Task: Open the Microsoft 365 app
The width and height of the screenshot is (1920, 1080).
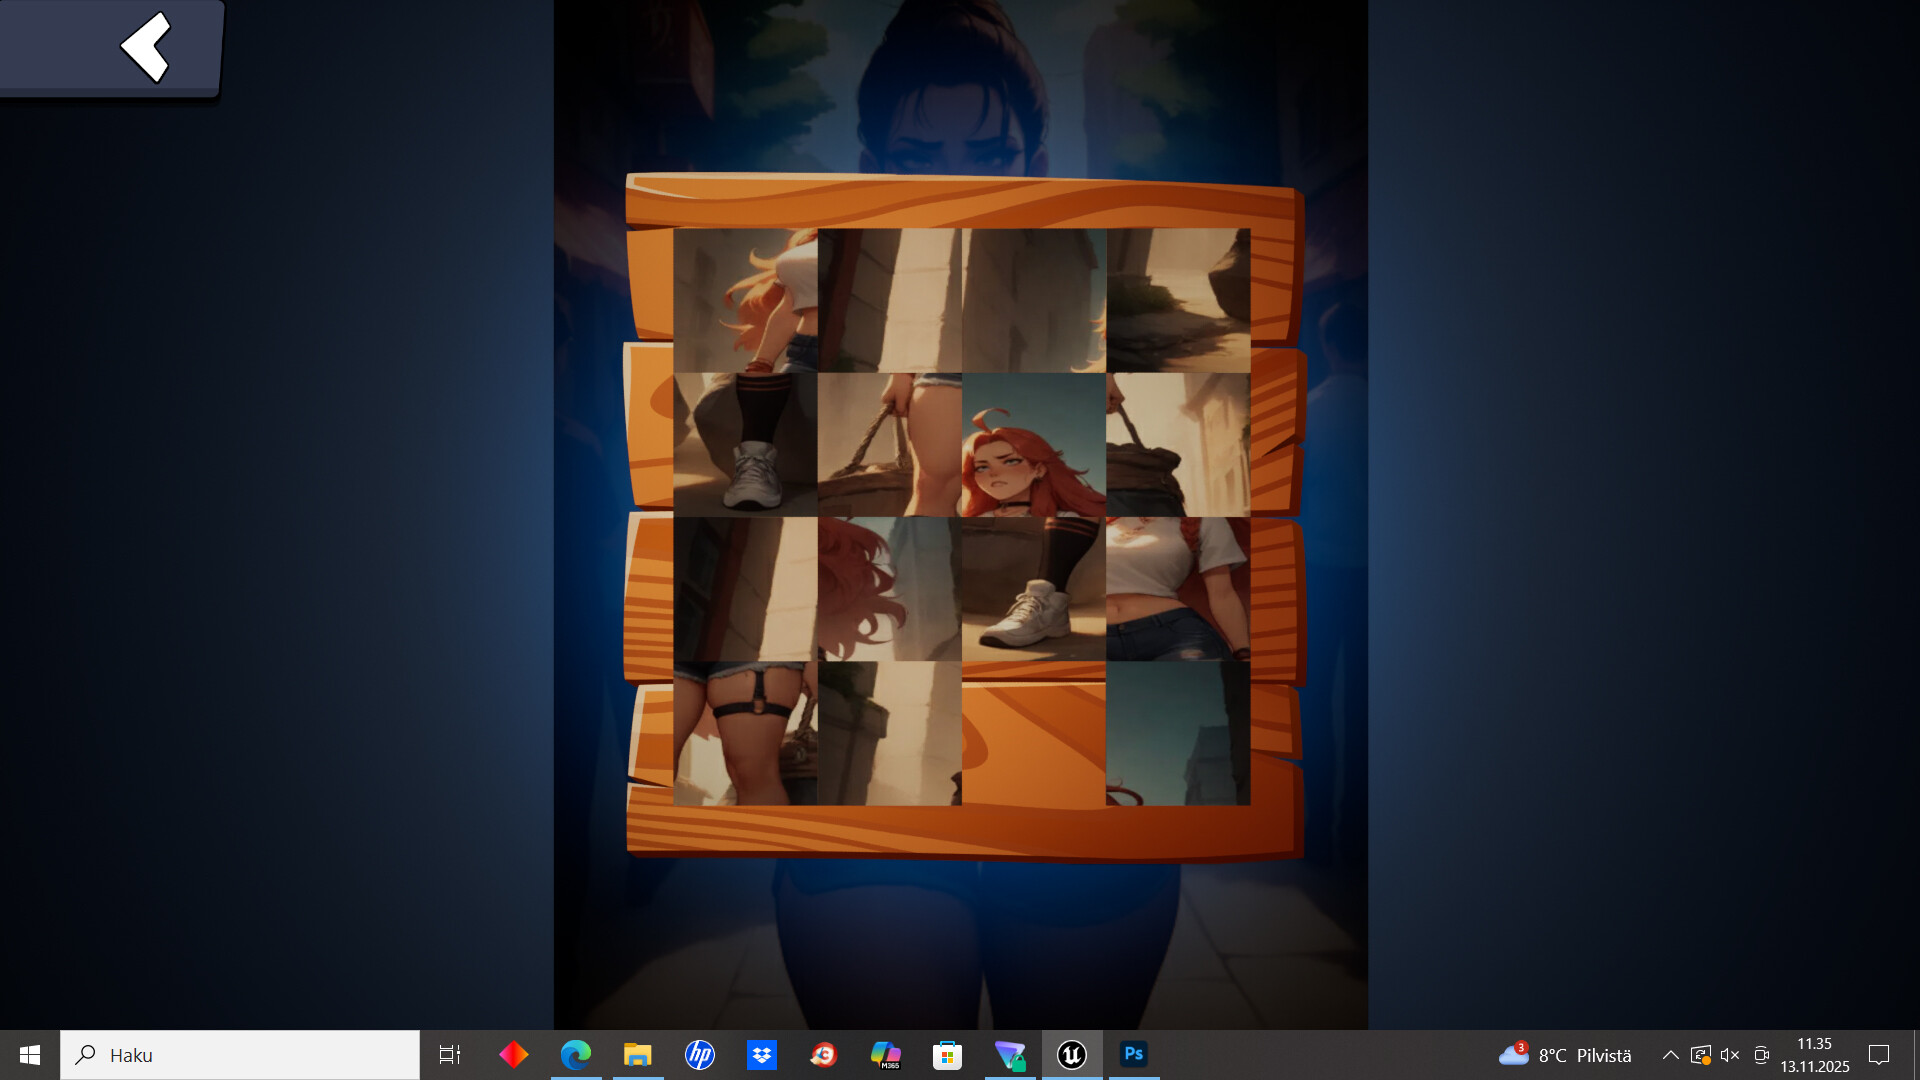Action: [x=886, y=1054]
